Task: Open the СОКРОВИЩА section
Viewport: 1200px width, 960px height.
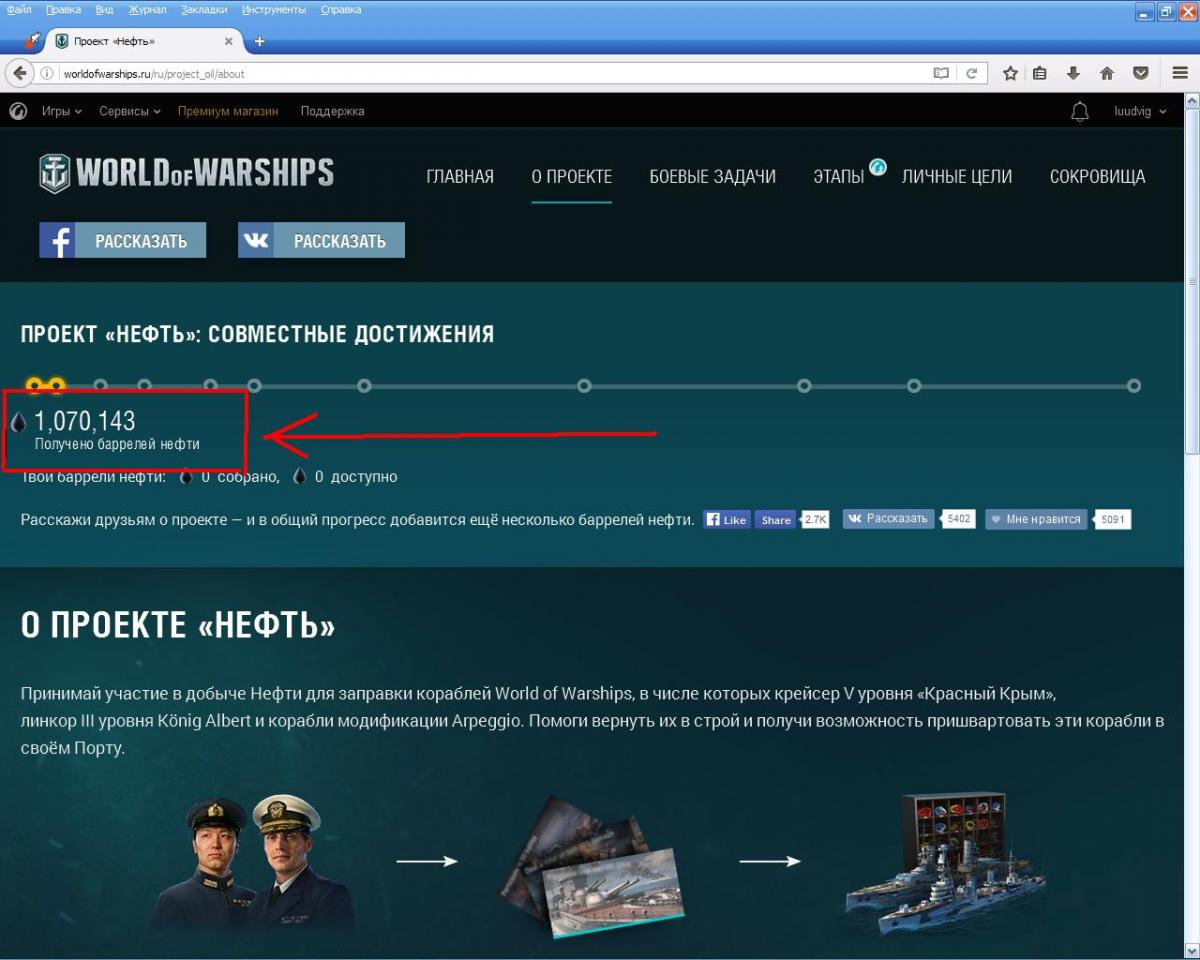Action: (x=1098, y=177)
